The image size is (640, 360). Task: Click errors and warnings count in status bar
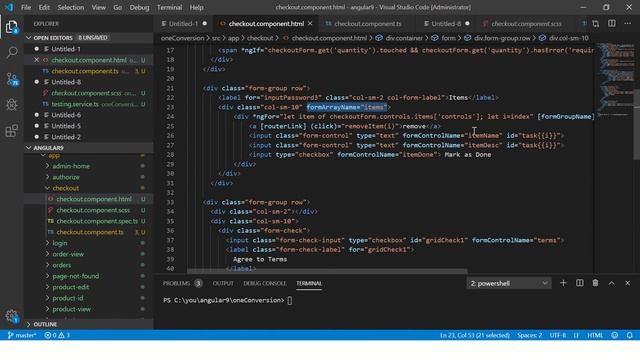click(57, 335)
